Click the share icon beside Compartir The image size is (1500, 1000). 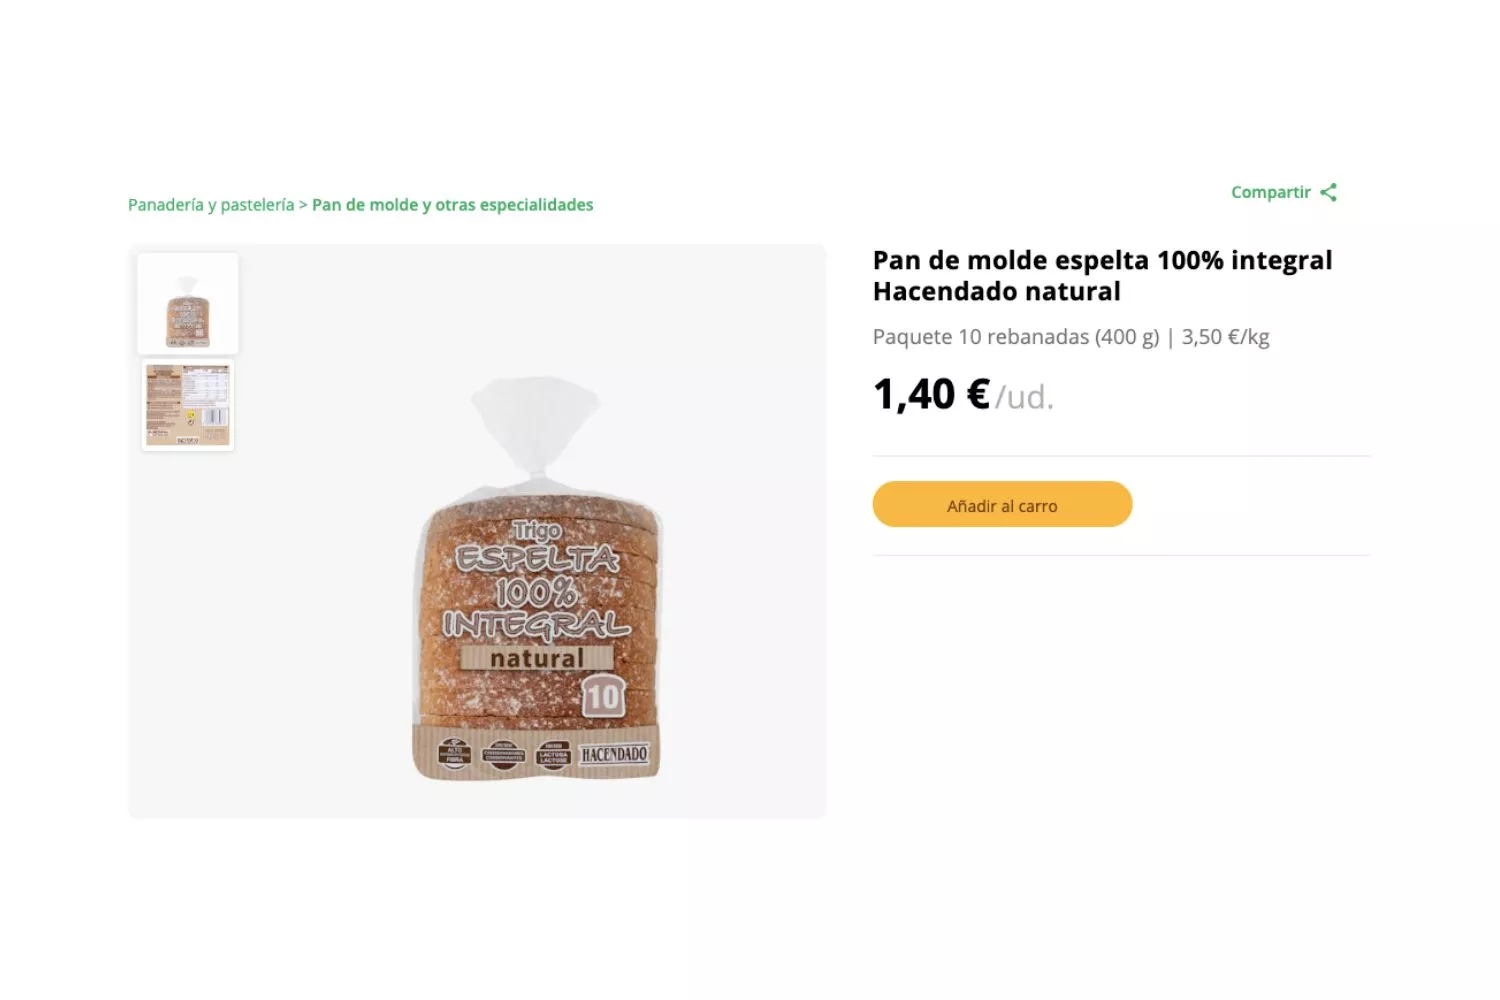1328,192
